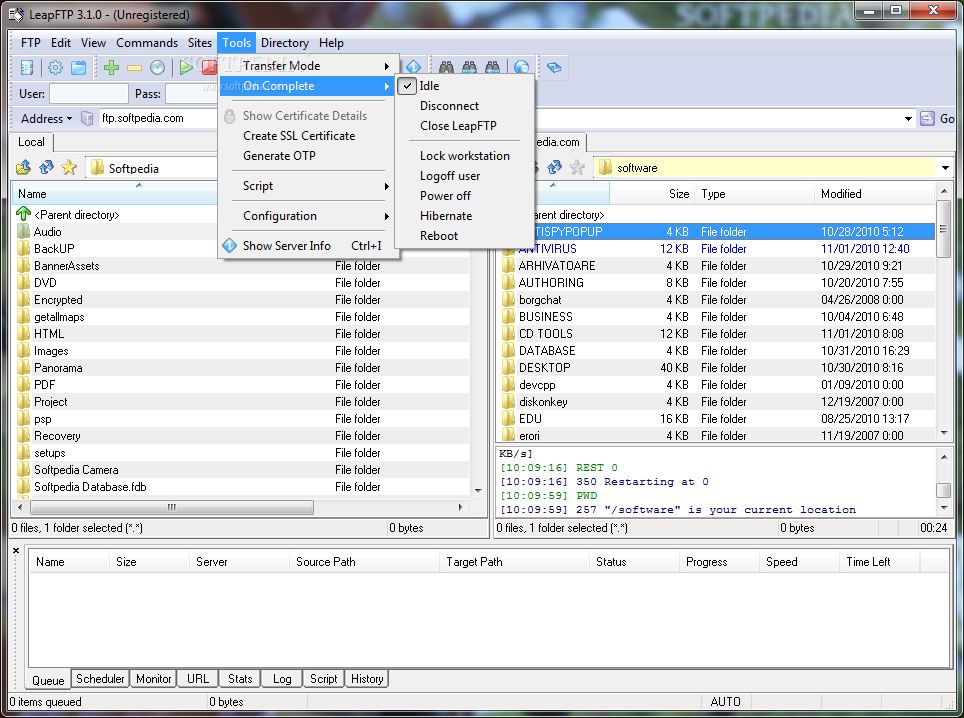The width and height of the screenshot is (964, 718).
Task: Select the ANTIVIRUS remote folder row
Action: coord(716,249)
